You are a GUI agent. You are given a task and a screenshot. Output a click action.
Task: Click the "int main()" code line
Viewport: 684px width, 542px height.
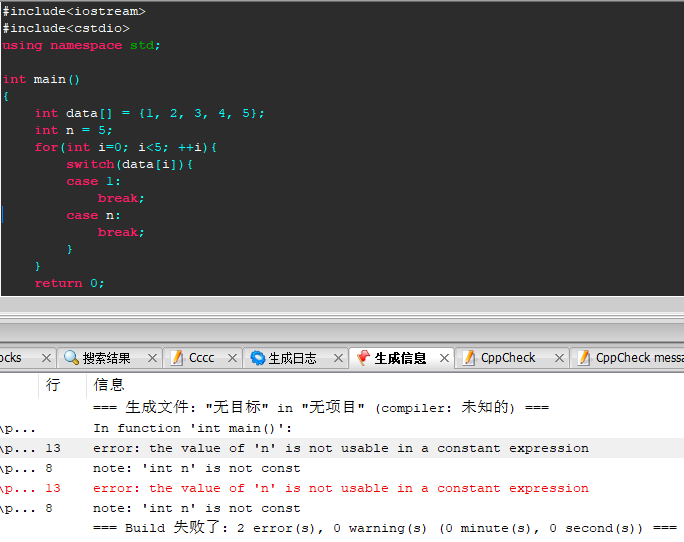[41, 79]
